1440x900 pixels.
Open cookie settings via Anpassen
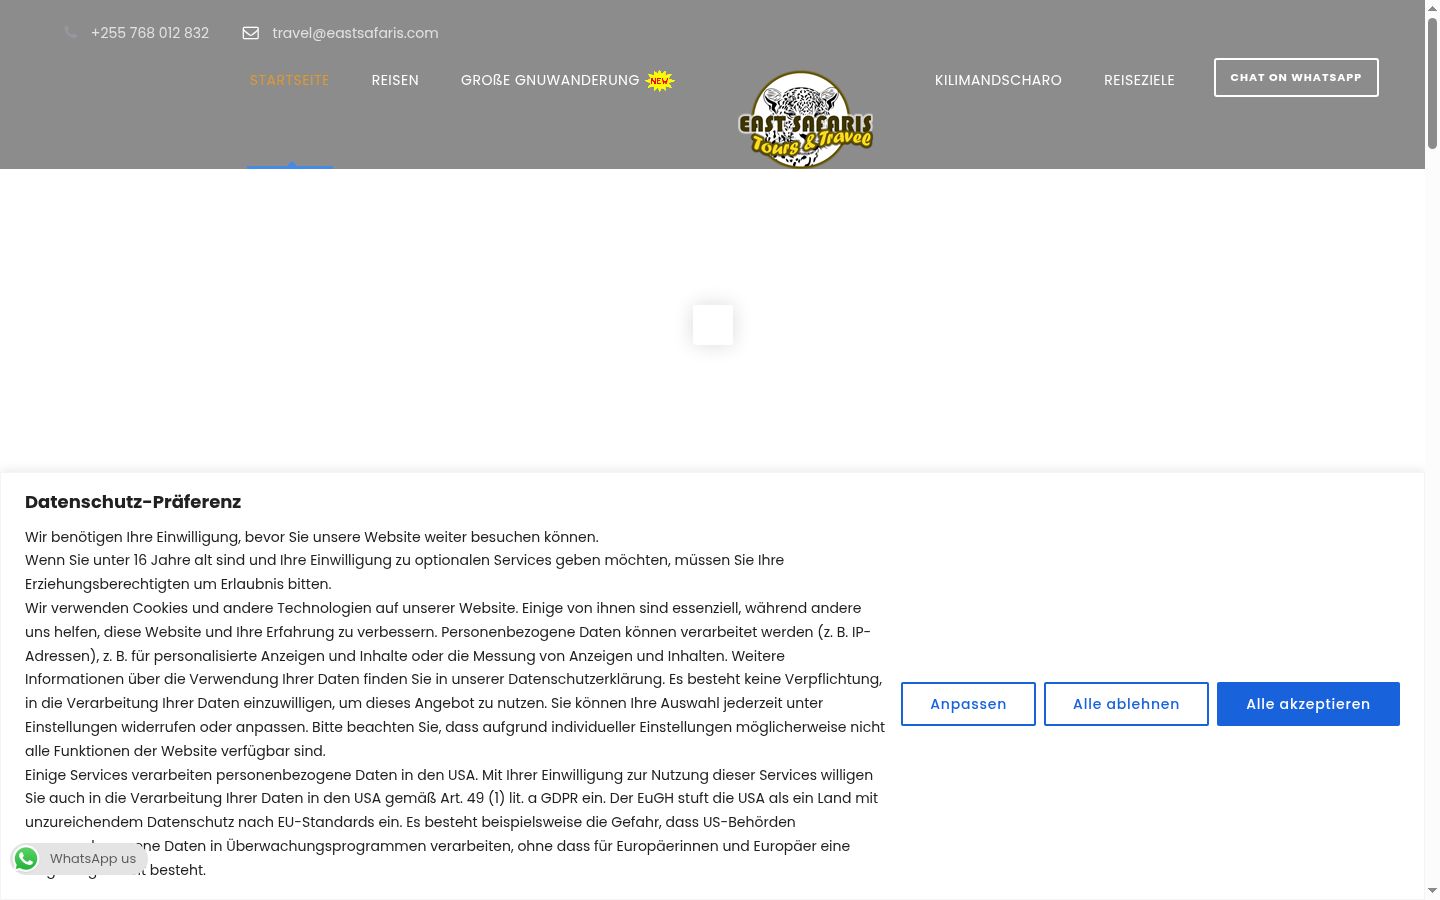tap(968, 704)
